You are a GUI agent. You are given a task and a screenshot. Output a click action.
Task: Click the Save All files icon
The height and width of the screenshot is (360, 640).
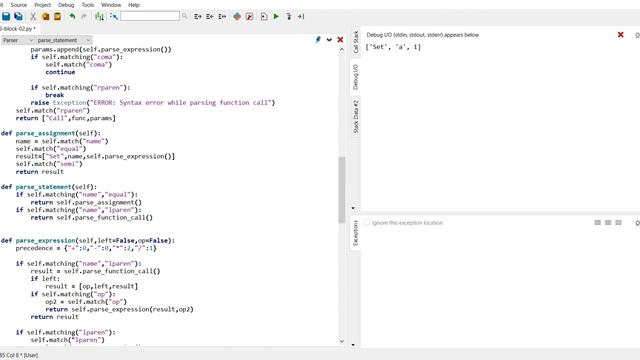click(x=18, y=16)
